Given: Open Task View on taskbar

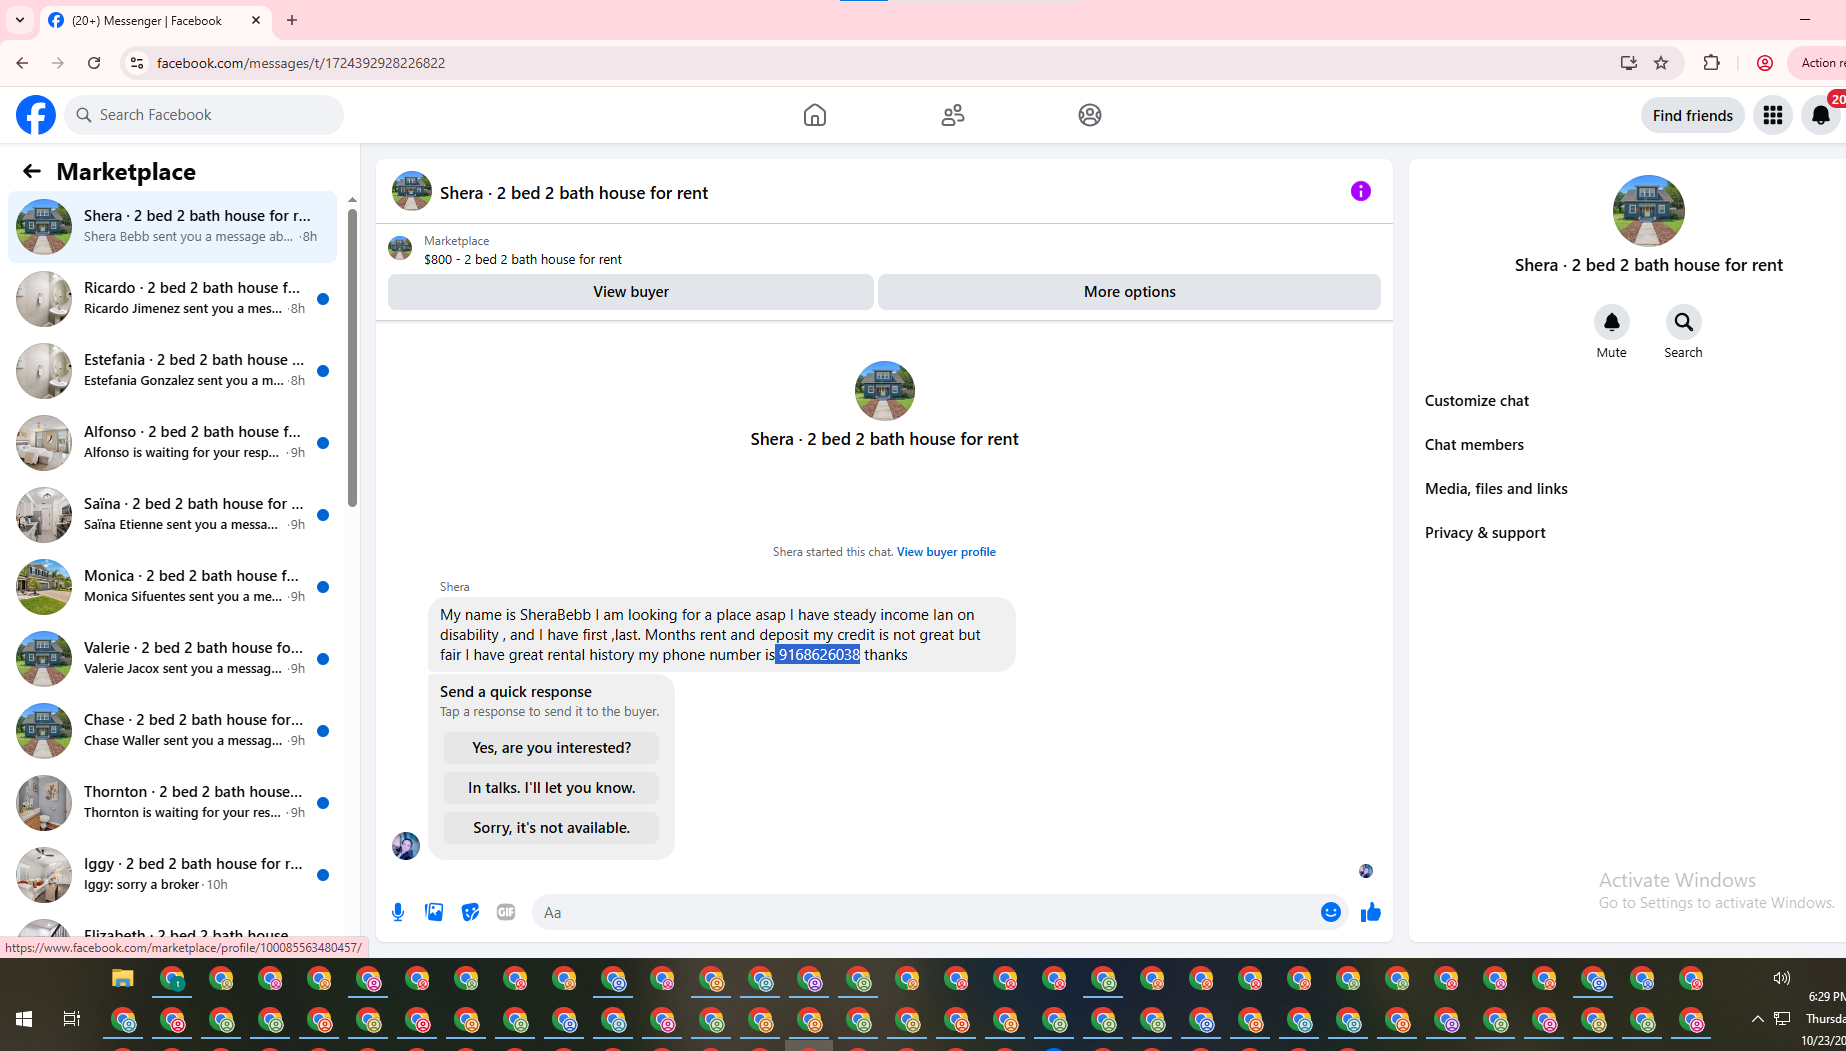Looking at the screenshot, I should [72, 1019].
